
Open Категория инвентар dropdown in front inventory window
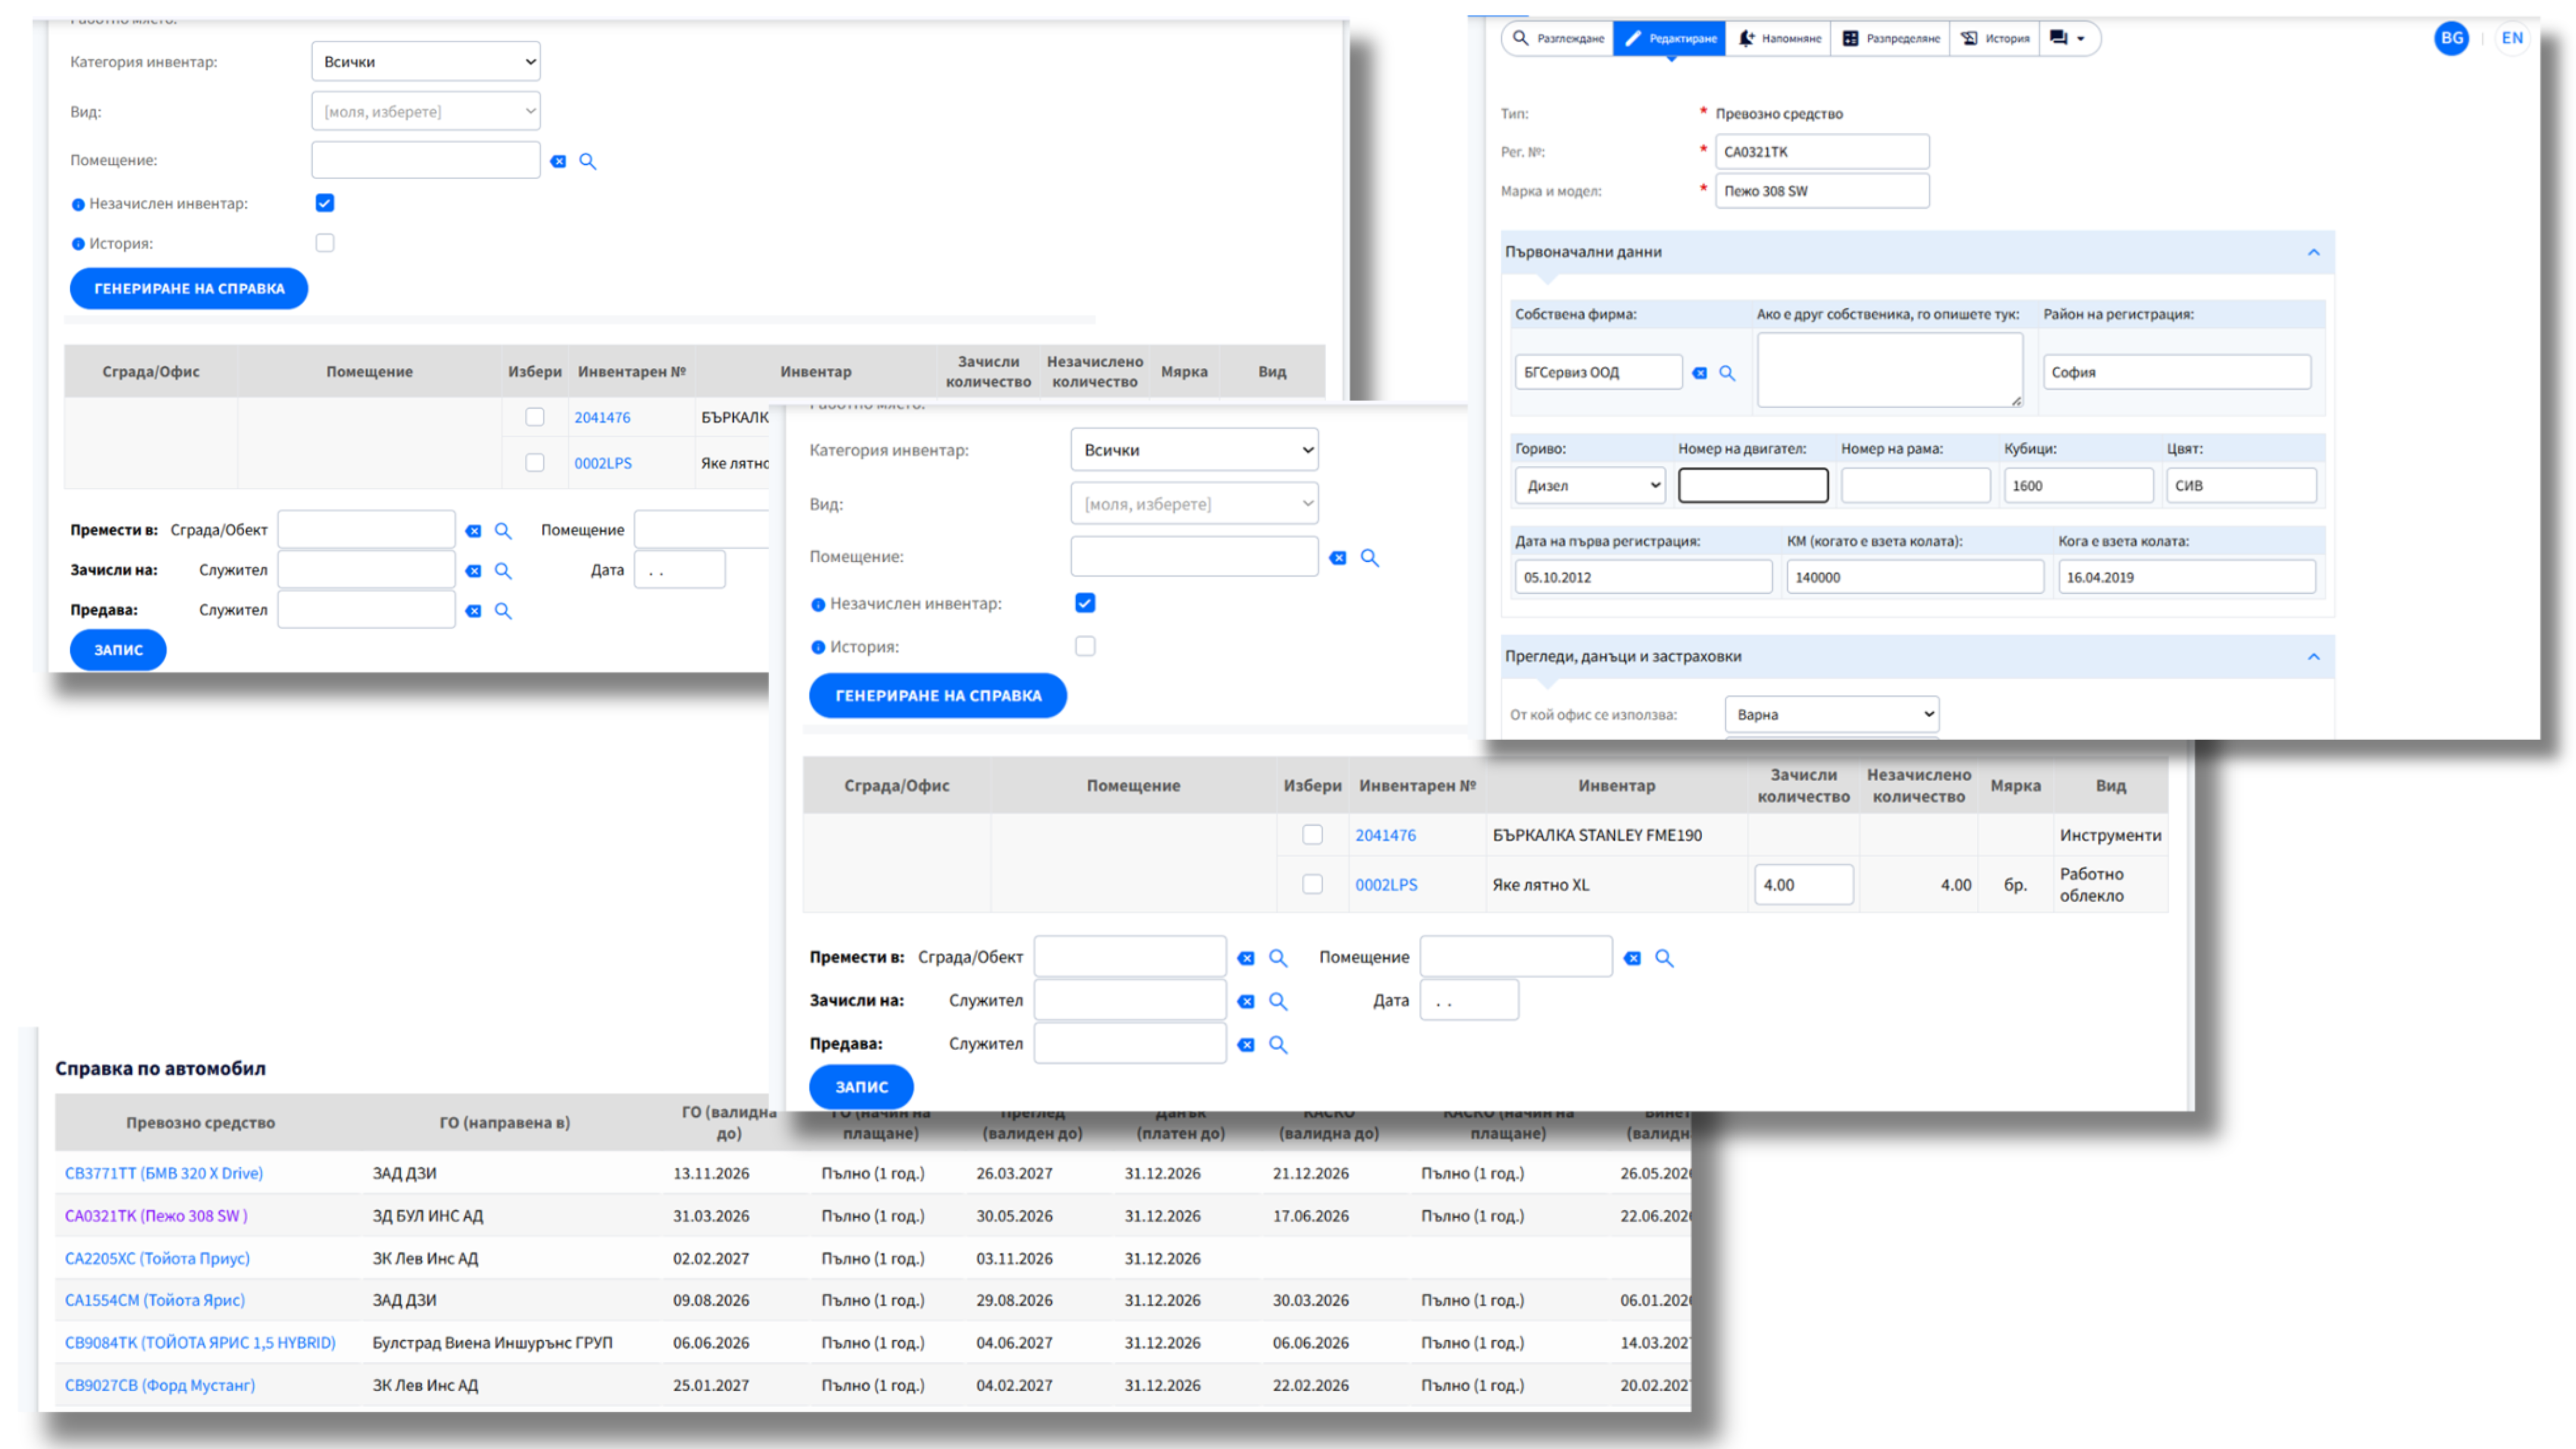point(1194,450)
